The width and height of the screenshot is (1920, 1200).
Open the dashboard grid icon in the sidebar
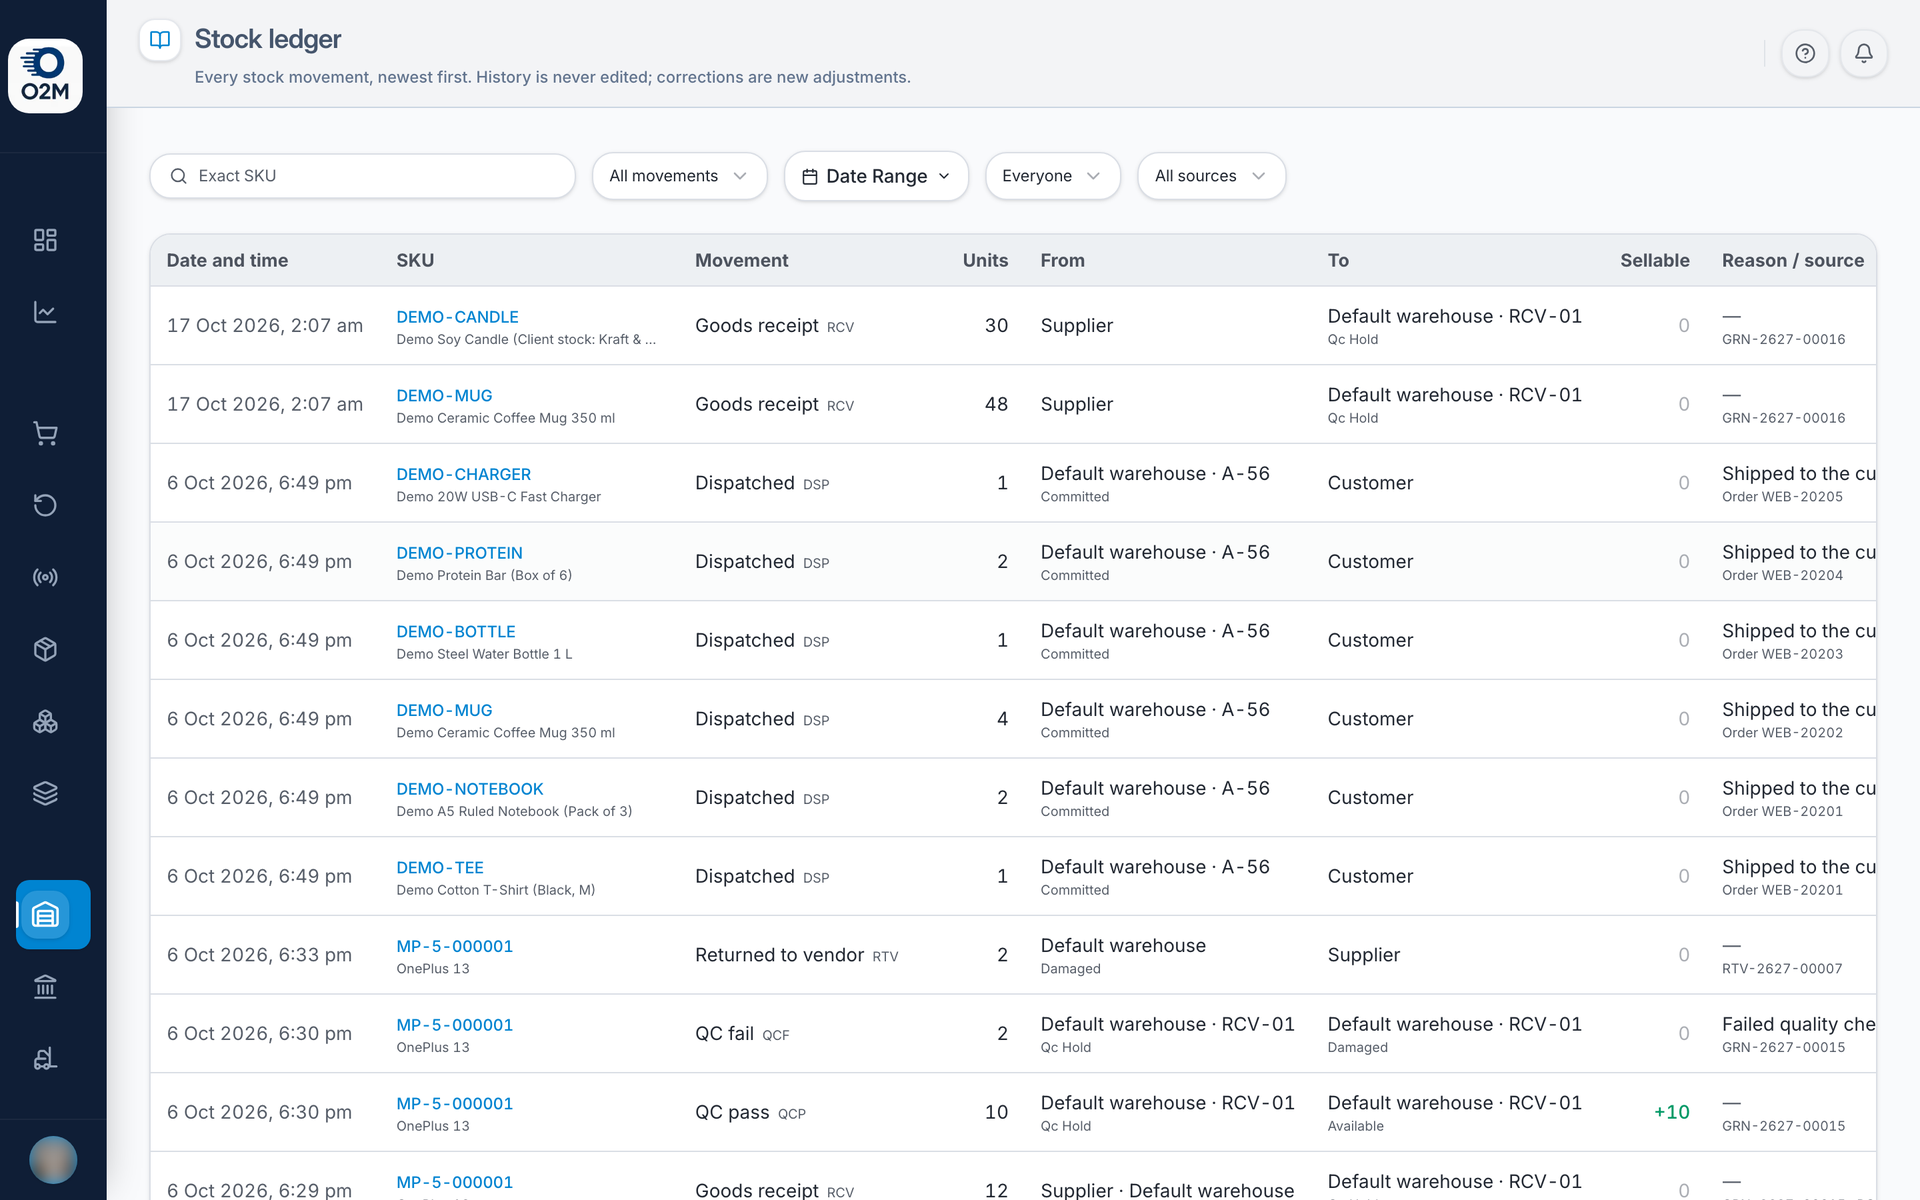pyautogui.click(x=45, y=240)
